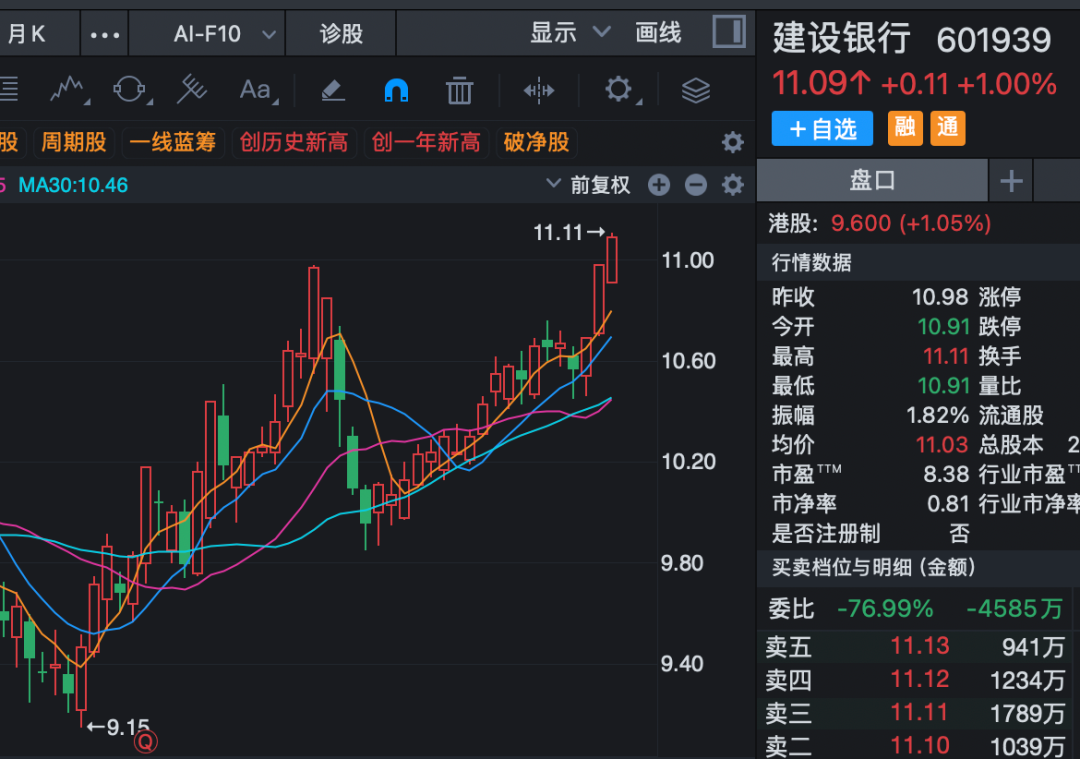Click the 行情数据 section header
Viewport: 1080px width, 759px height.
(x=811, y=262)
